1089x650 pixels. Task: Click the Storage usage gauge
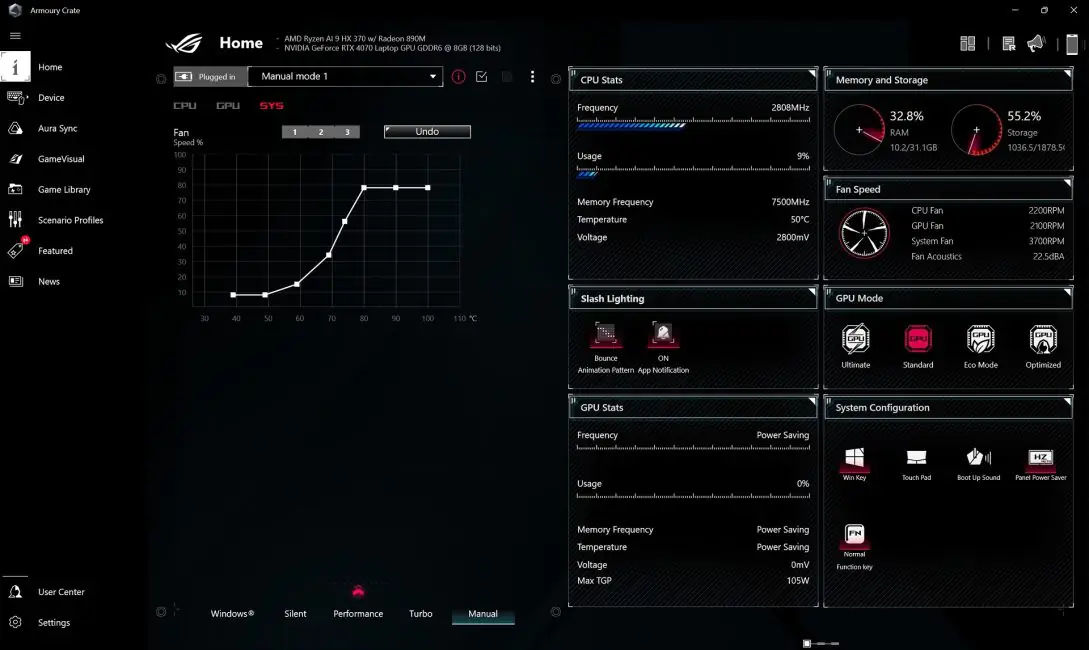(x=976, y=130)
